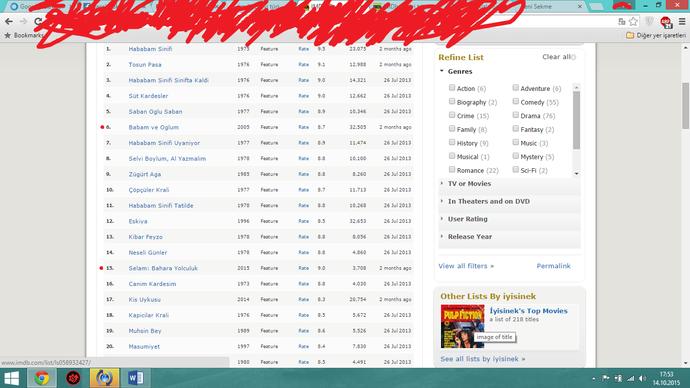Open the movie Kis Uykusu
690x388 pixels.
click(x=144, y=300)
